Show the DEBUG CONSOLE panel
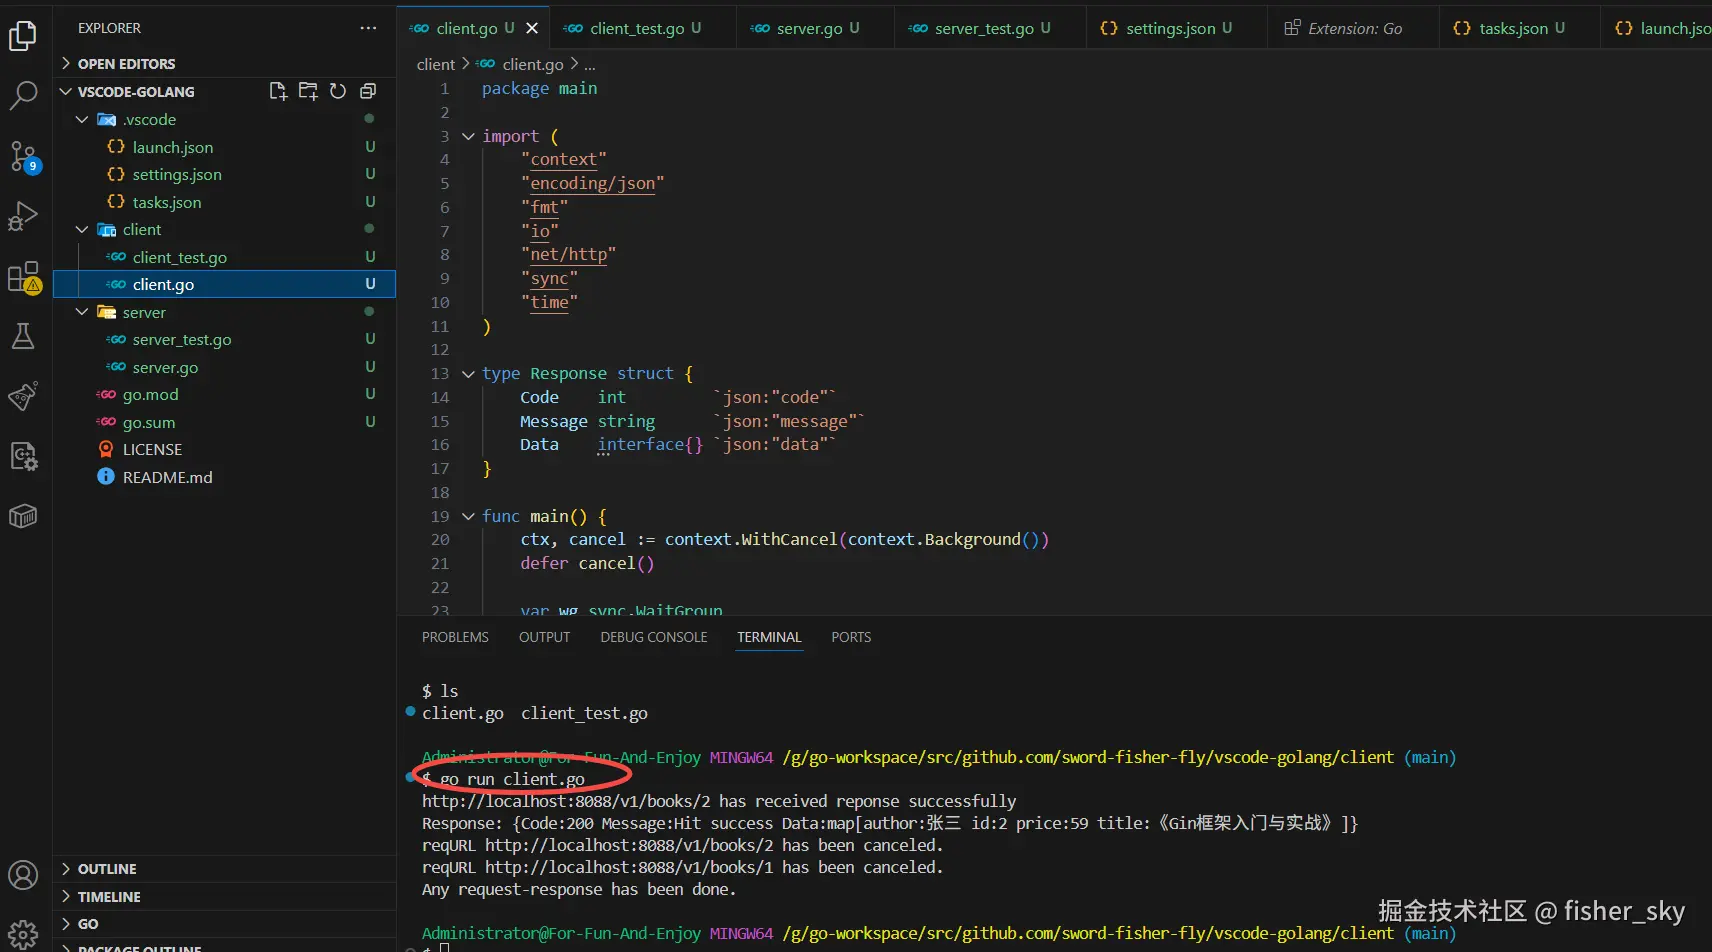The image size is (1712, 952). pyautogui.click(x=654, y=637)
